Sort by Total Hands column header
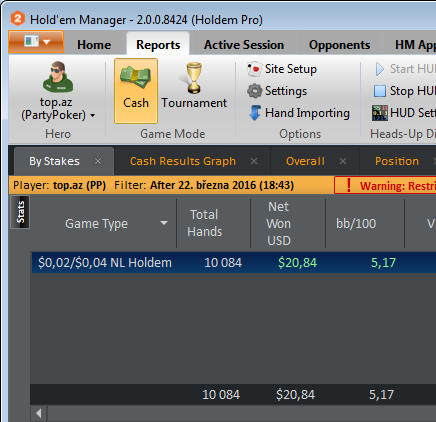The image size is (436, 422). tap(204, 223)
